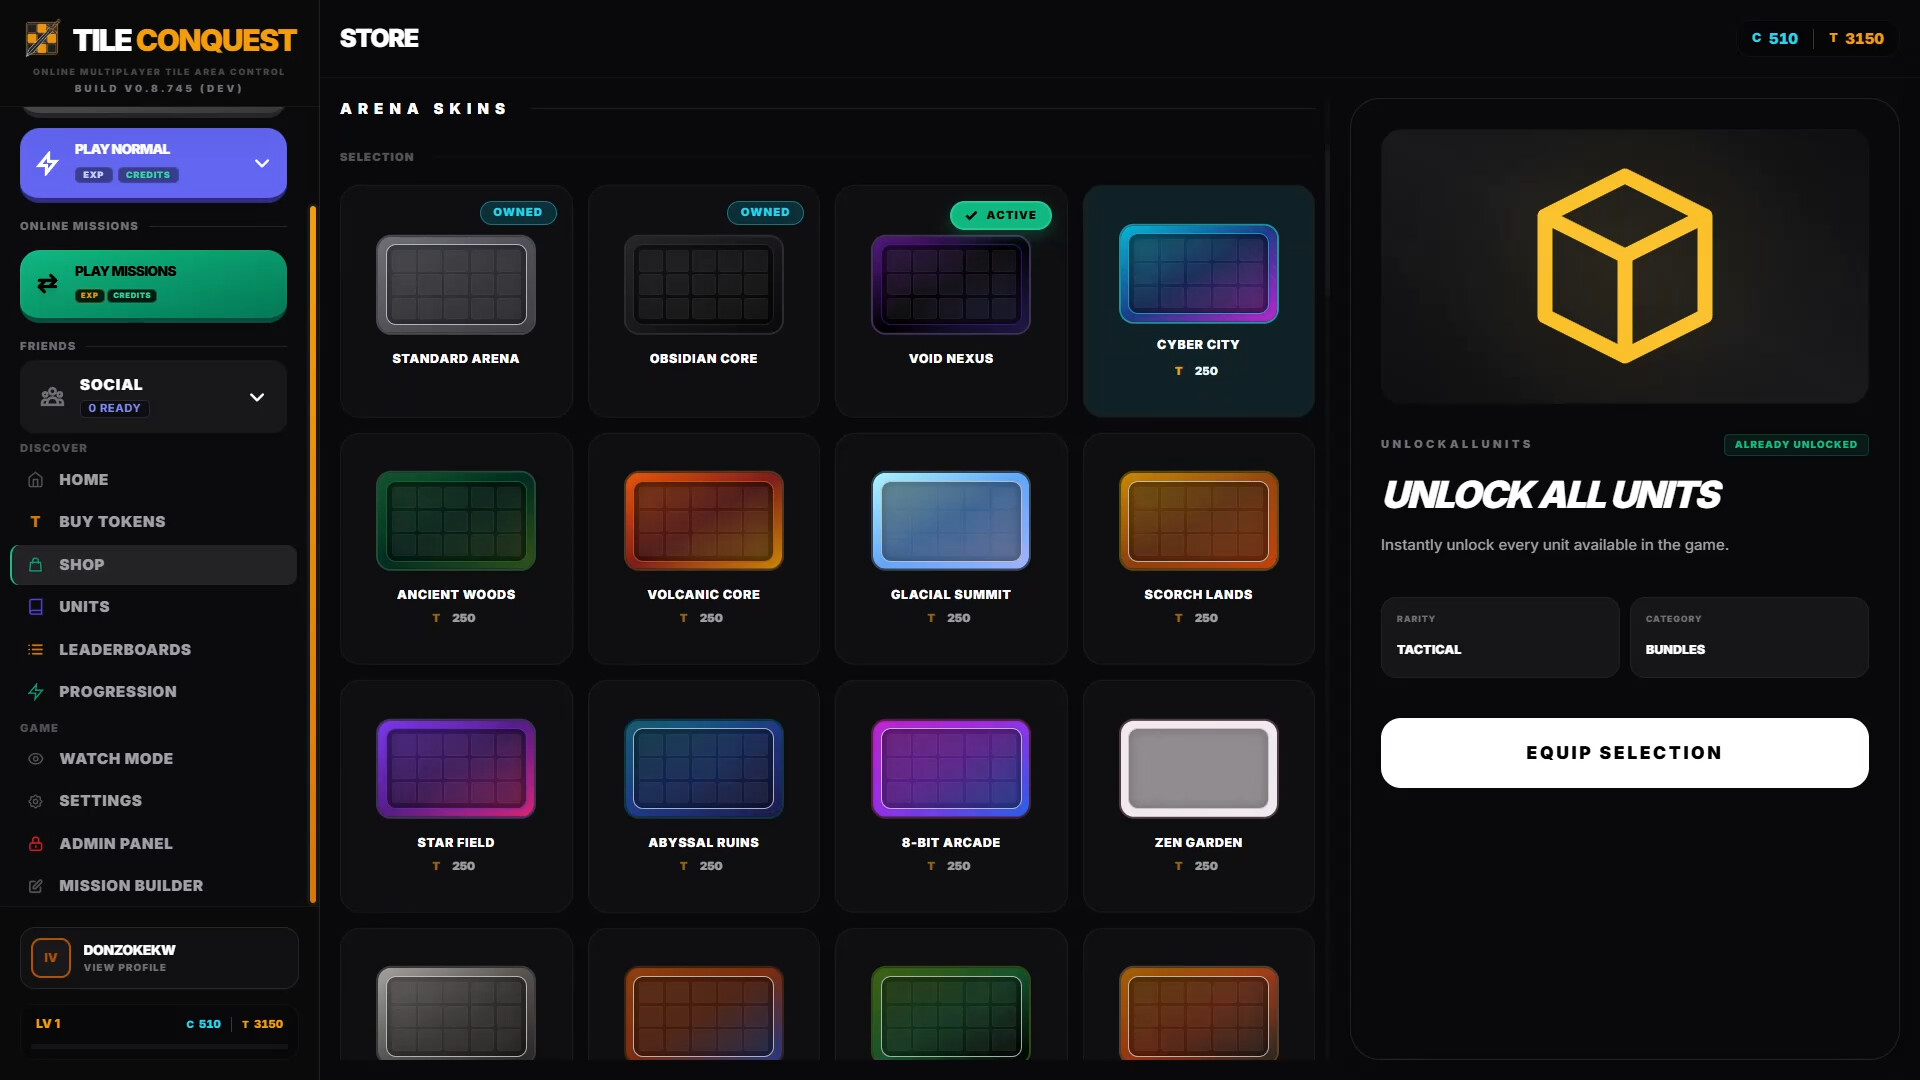Select the Void Nexus skin
The height and width of the screenshot is (1080, 1920).
pyautogui.click(x=951, y=301)
